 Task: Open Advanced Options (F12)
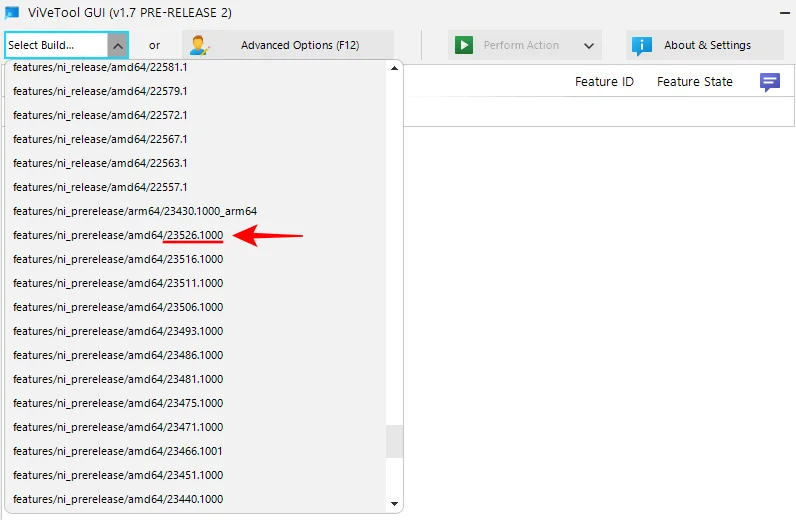(x=288, y=45)
